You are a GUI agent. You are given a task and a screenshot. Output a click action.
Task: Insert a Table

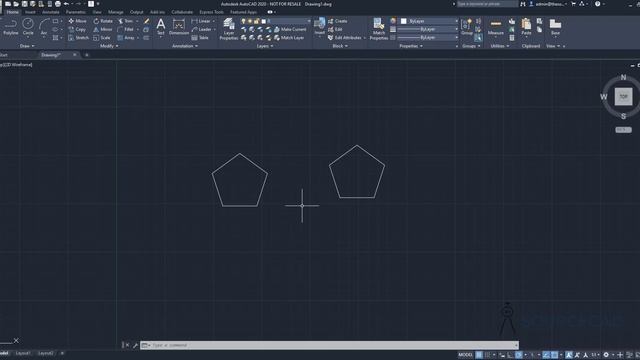coord(200,38)
